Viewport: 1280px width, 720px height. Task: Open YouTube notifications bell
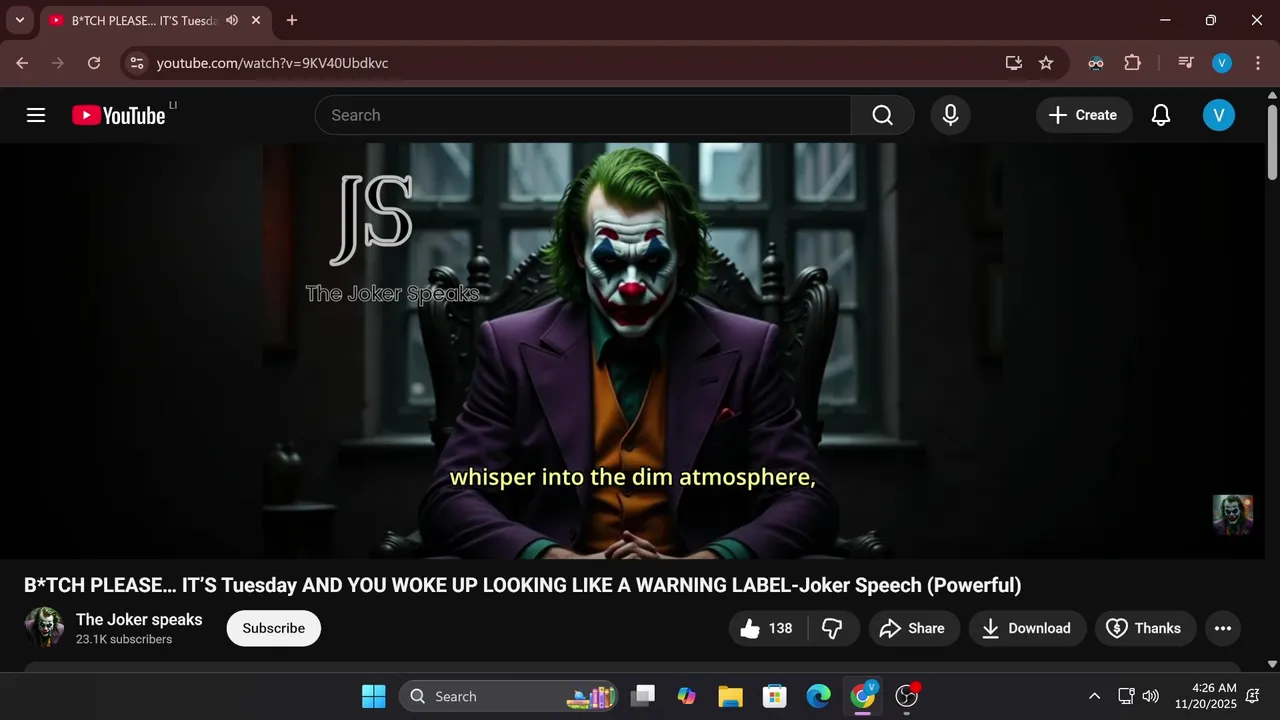1161,115
